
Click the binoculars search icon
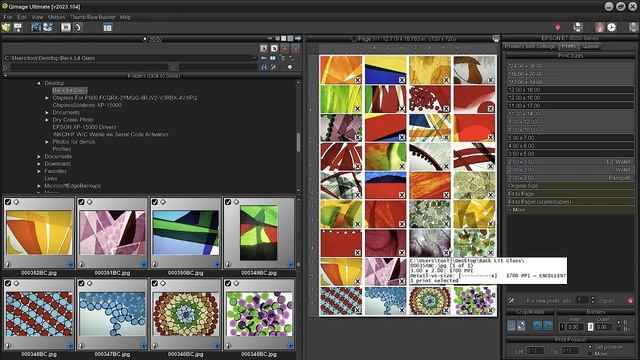point(264,67)
